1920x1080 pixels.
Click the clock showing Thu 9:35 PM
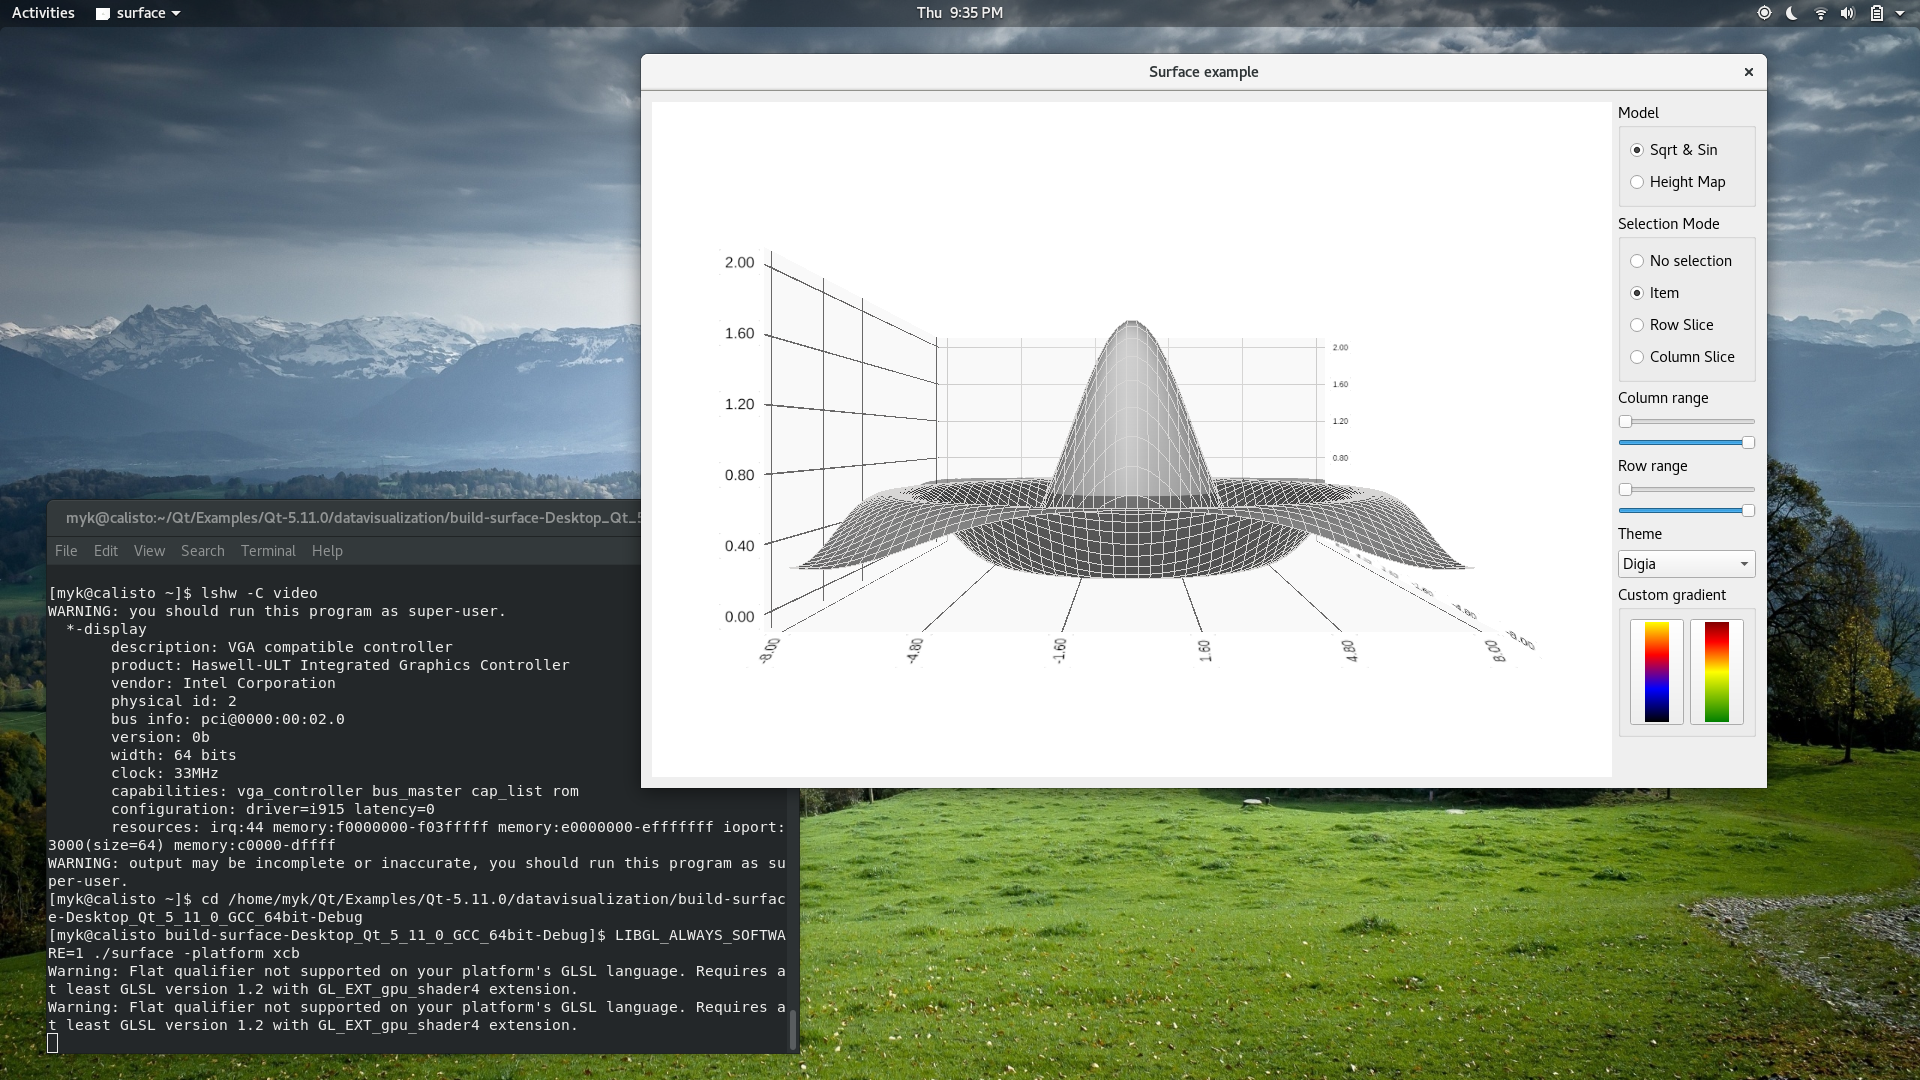(959, 13)
